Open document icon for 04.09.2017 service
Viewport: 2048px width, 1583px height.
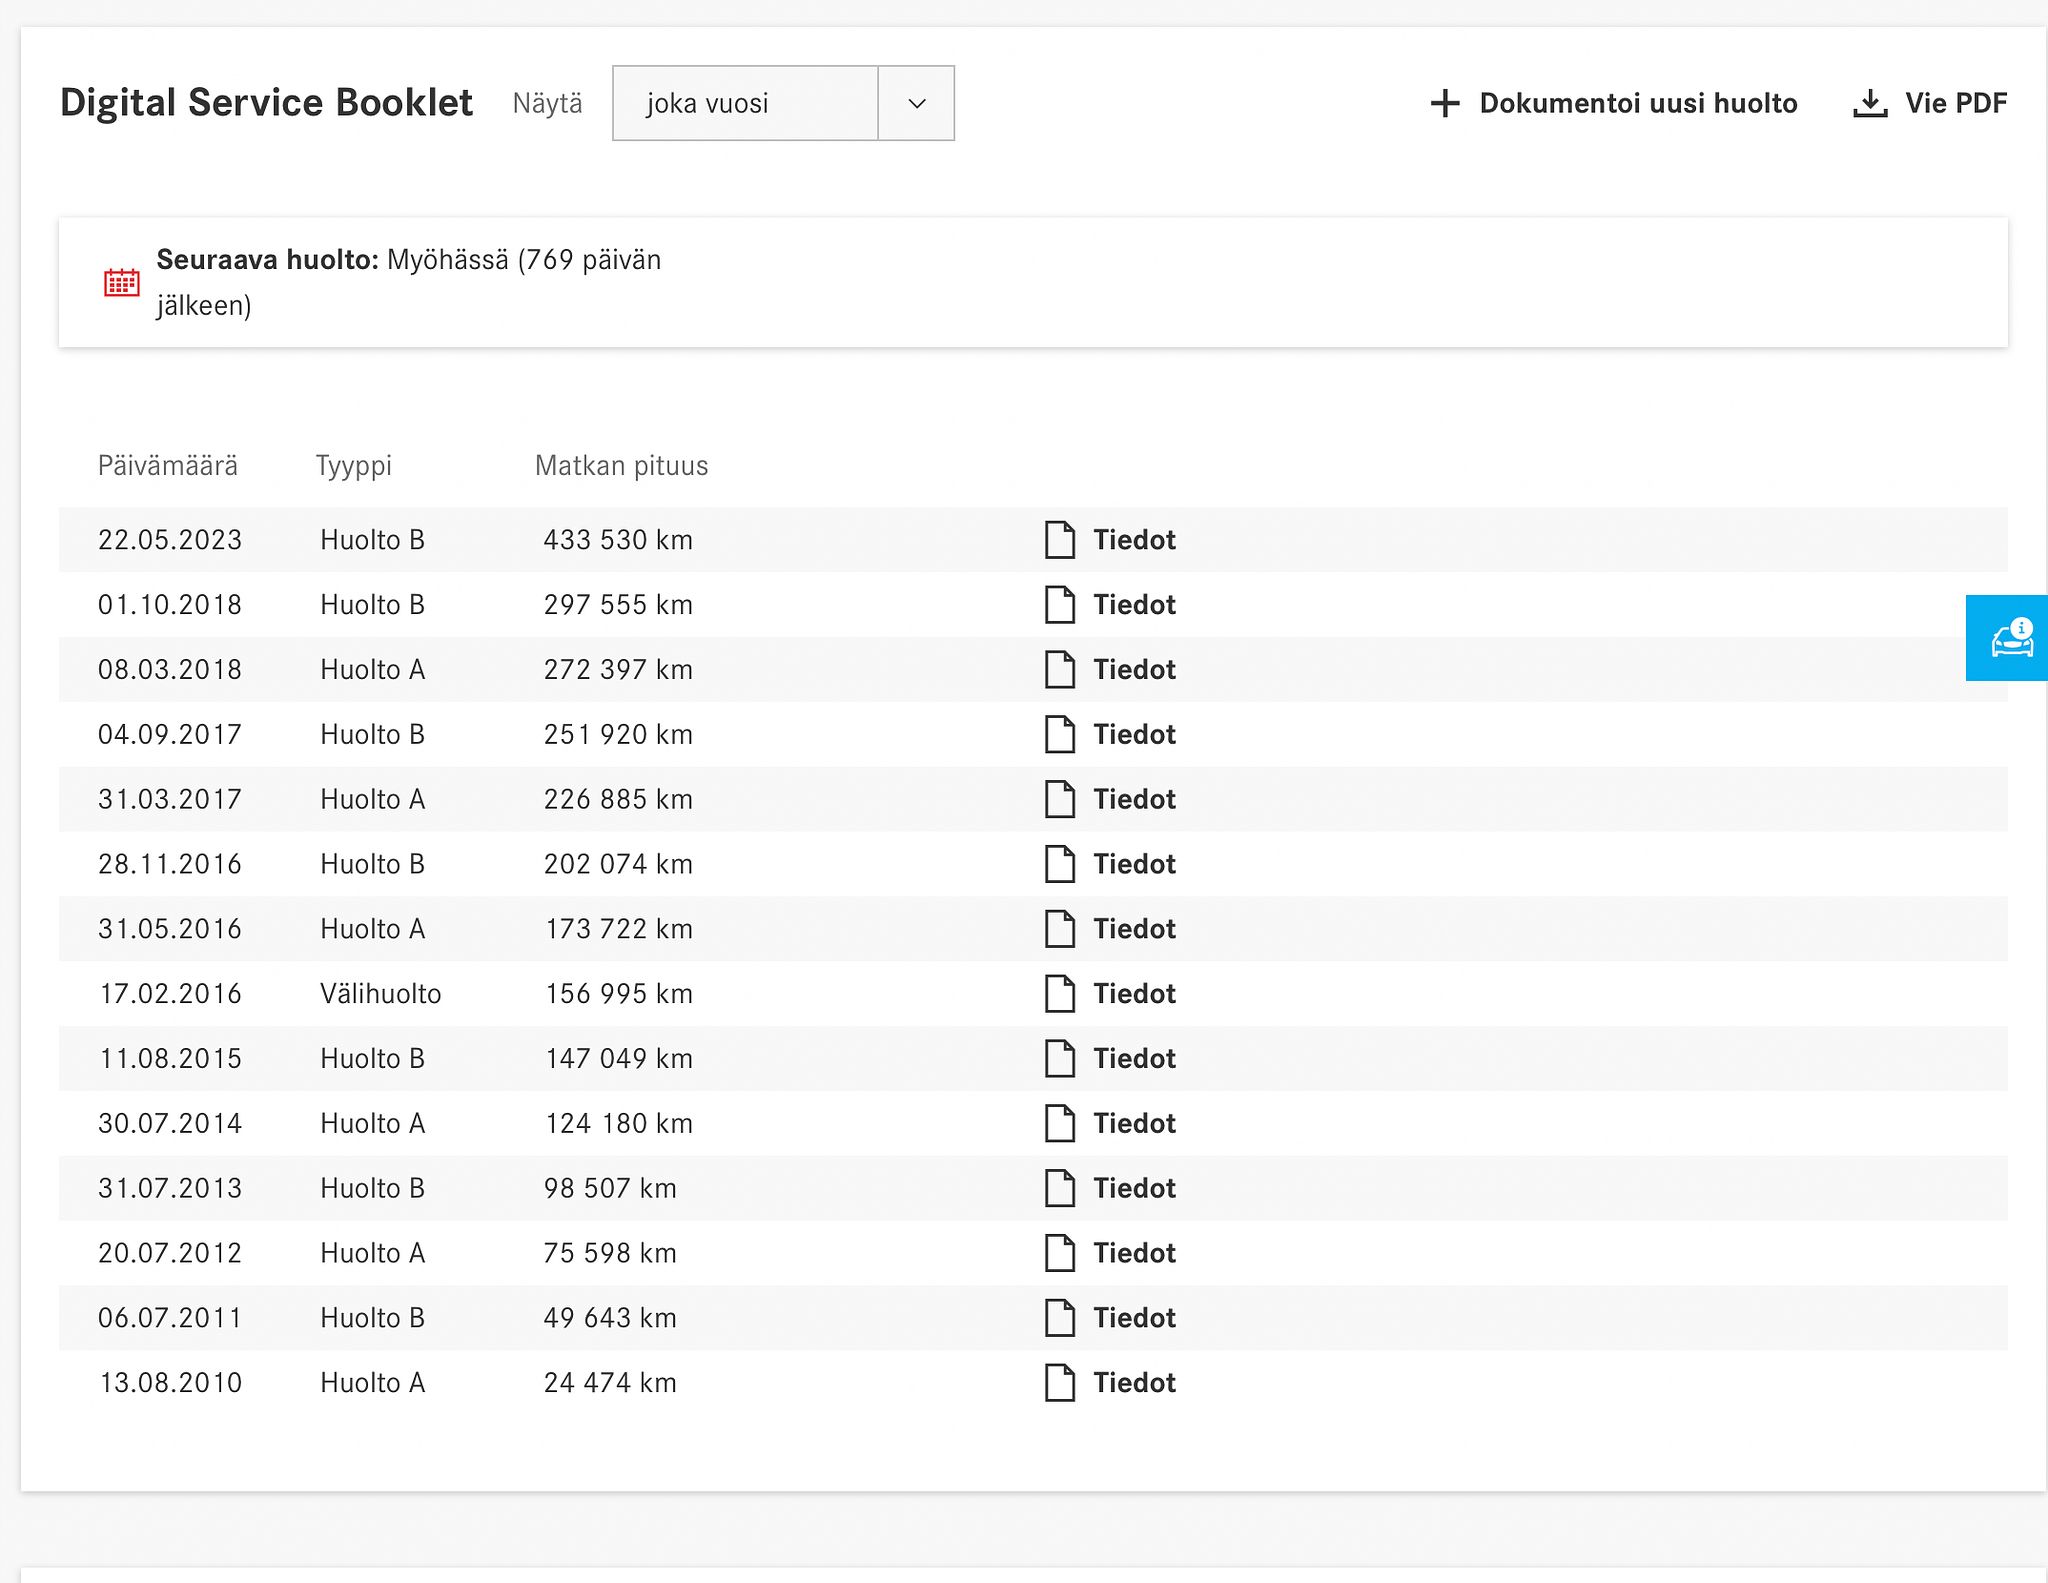click(x=1060, y=735)
